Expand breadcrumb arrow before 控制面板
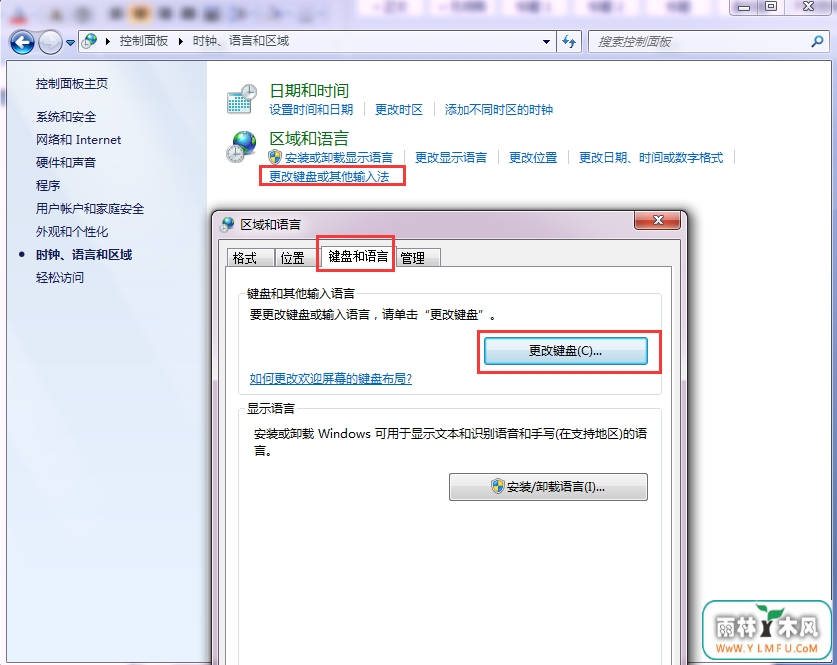This screenshot has width=837, height=665. pos(108,42)
